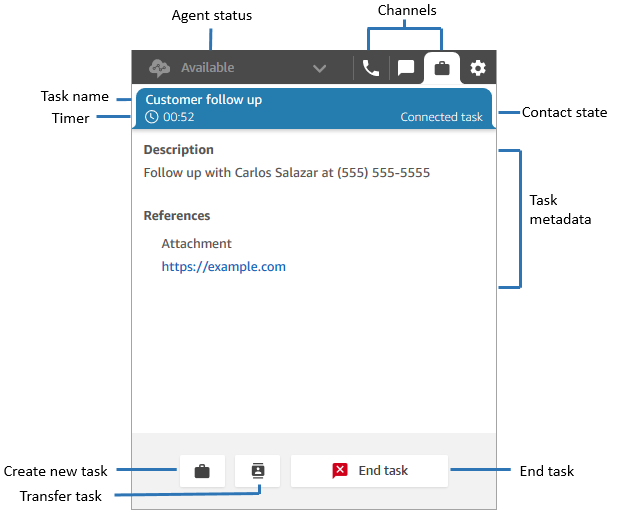618x521 pixels.
Task: Click the clock icon beside the timer
Action: [x=151, y=117]
